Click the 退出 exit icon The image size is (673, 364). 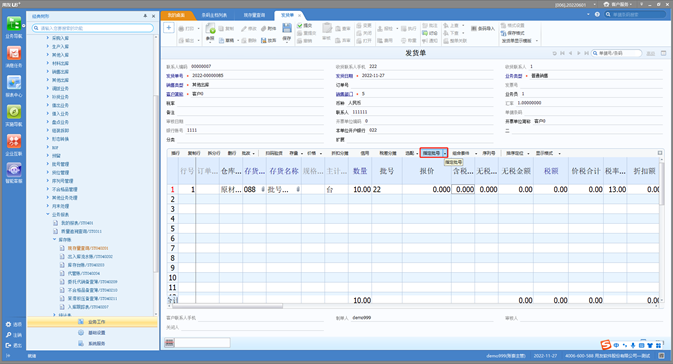click(8, 345)
